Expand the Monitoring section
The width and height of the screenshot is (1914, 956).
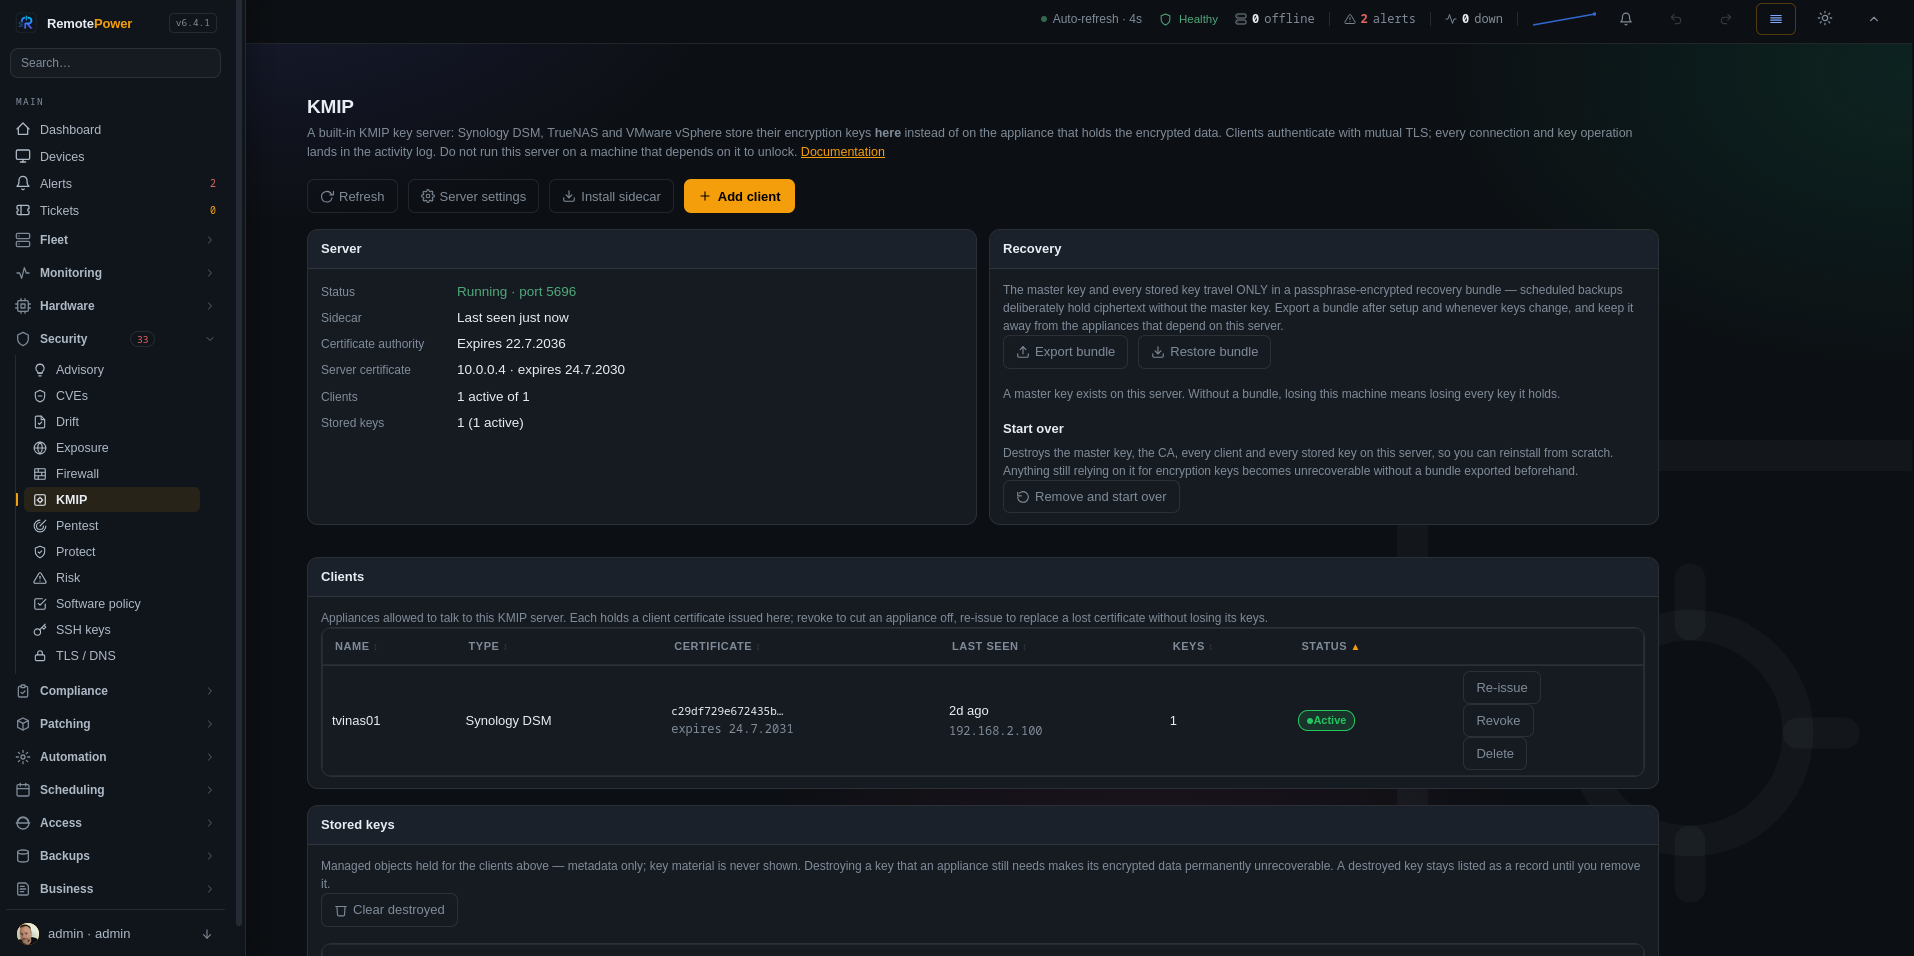(x=115, y=273)
